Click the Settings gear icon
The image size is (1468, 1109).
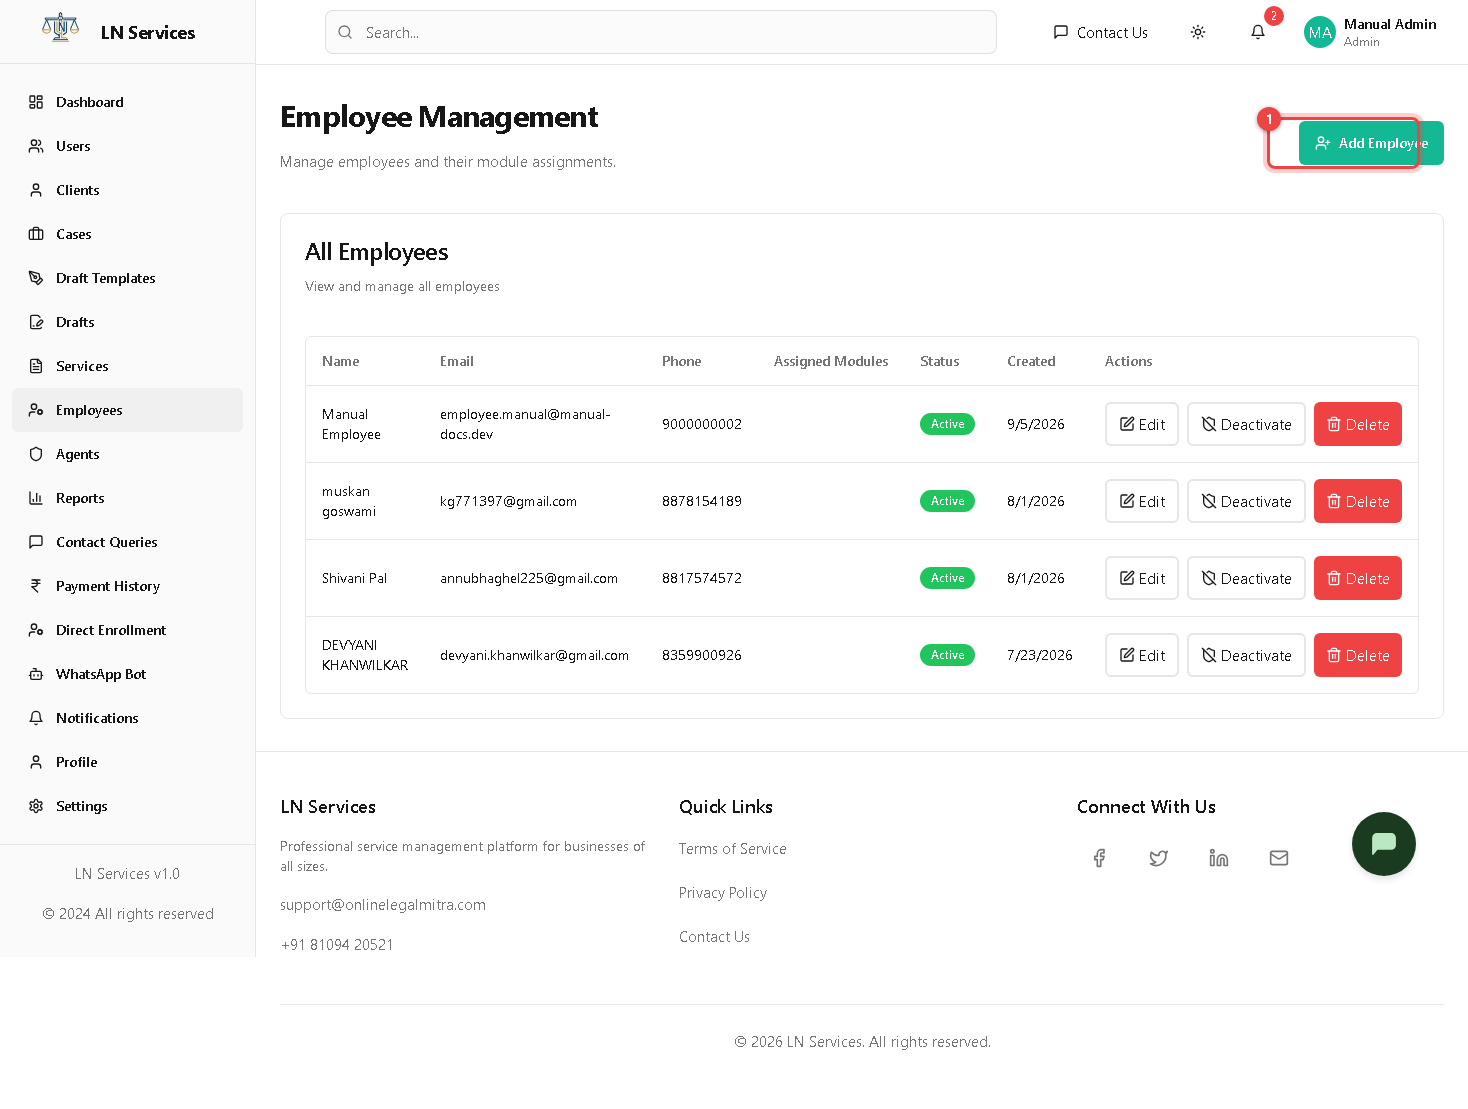tap(36, 806)
